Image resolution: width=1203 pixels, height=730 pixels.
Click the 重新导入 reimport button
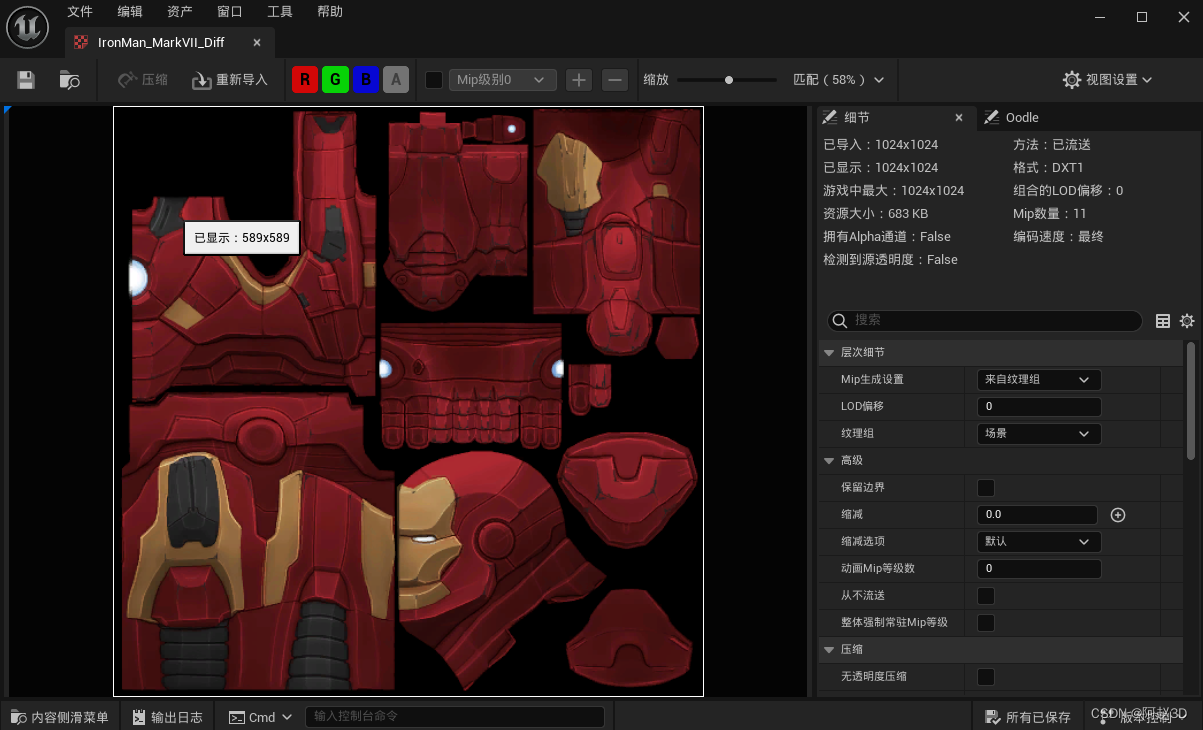pos(230,80)
